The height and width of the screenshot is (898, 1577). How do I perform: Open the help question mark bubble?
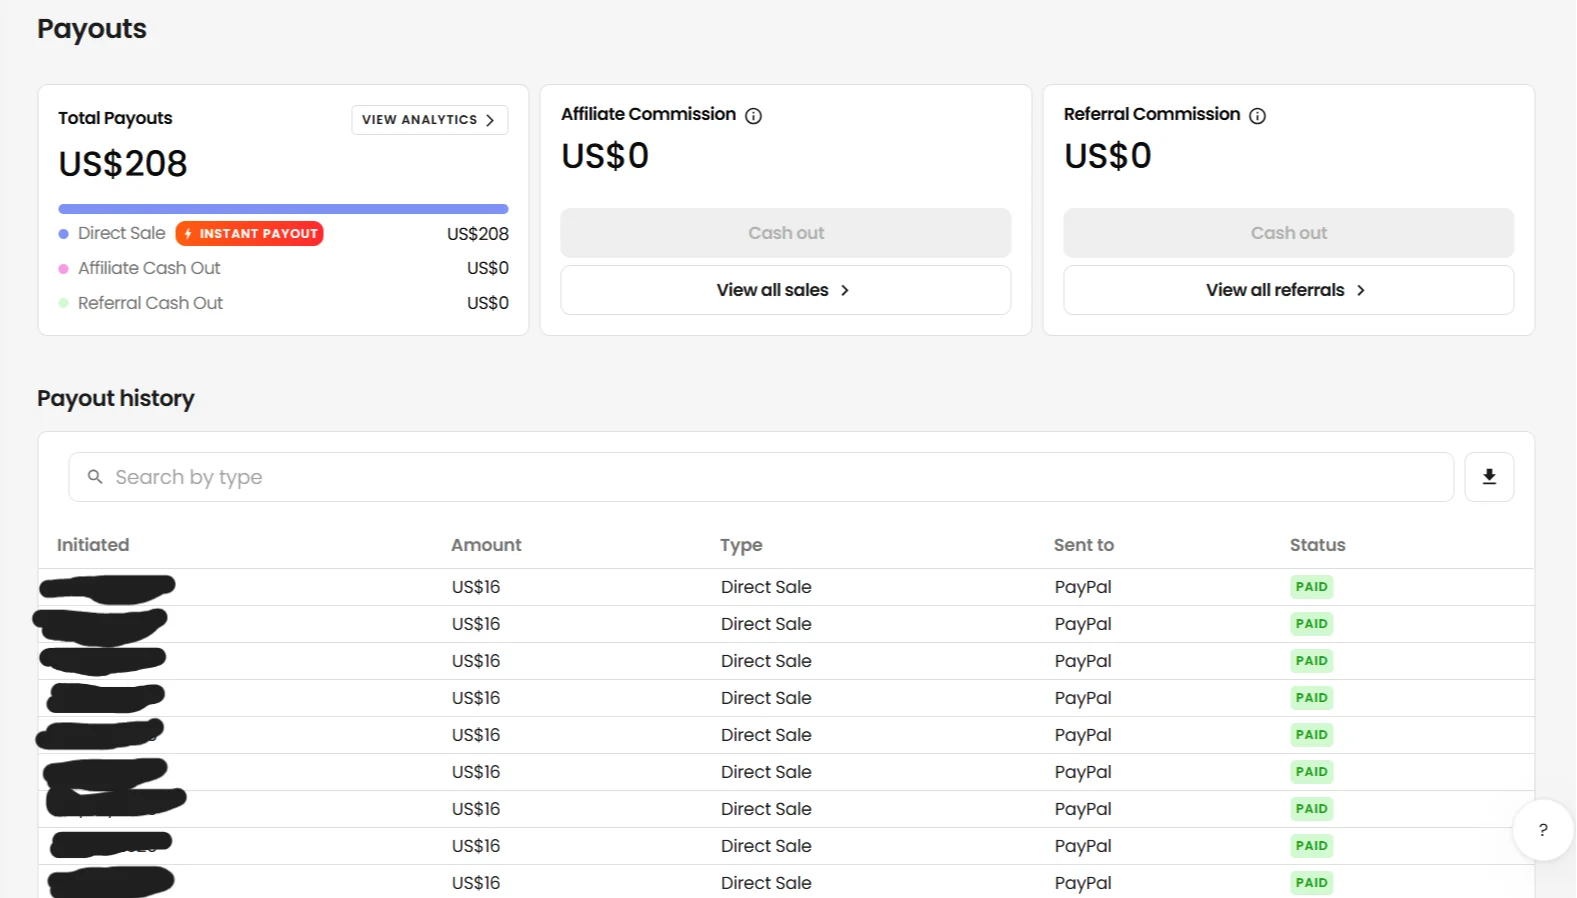1543,830
